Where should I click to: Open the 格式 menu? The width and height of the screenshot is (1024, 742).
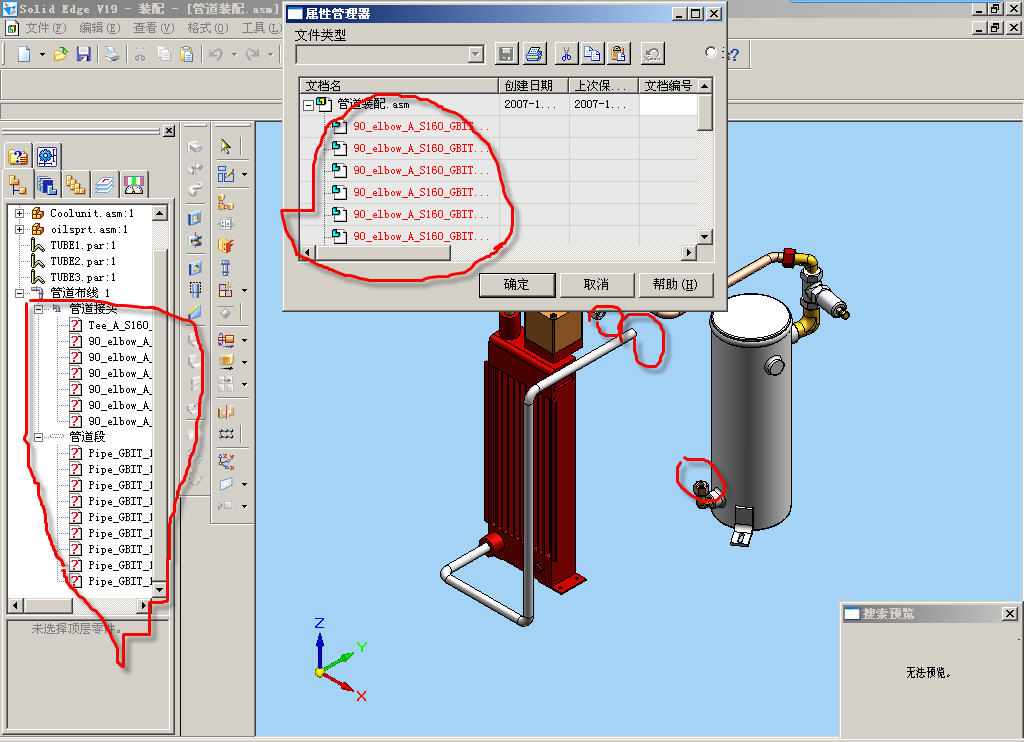208,28
